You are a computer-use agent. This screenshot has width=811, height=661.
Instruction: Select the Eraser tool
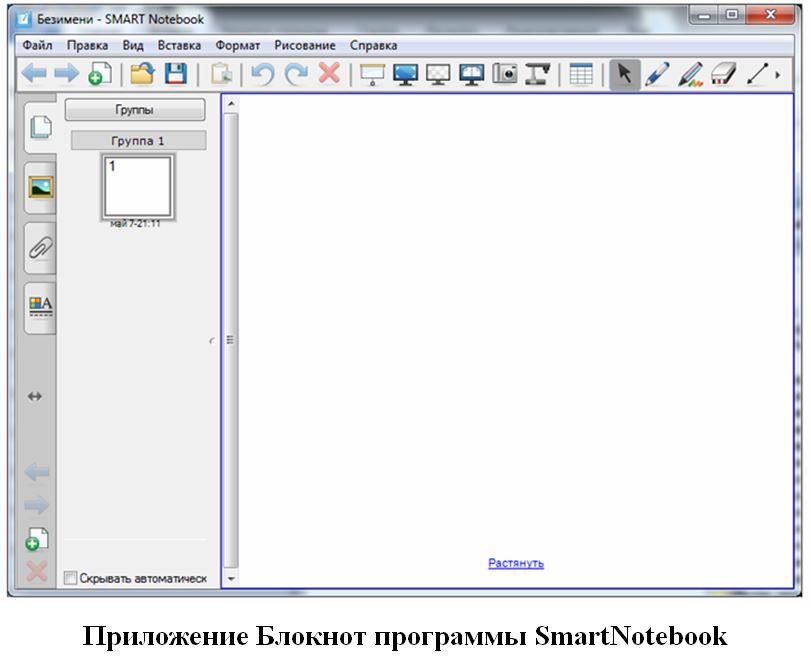(724, 73)
